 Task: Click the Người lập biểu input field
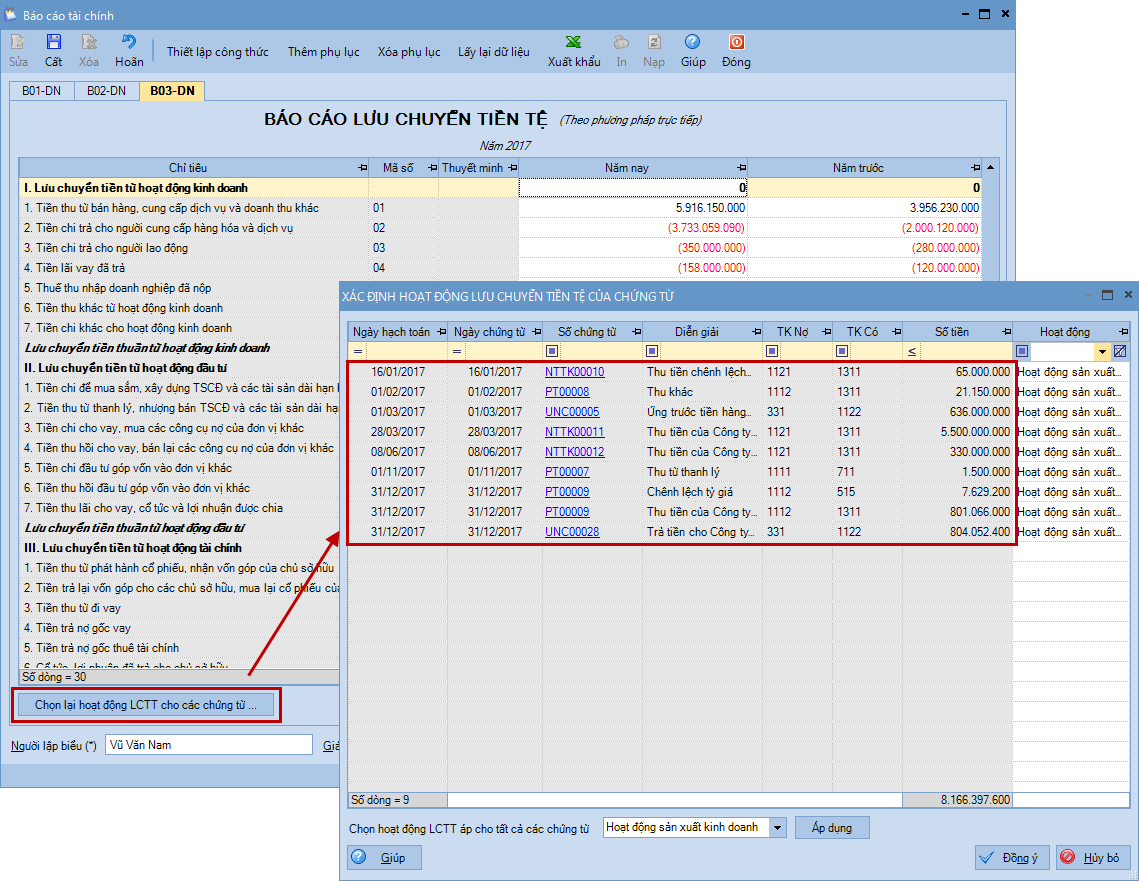point(208,745)
